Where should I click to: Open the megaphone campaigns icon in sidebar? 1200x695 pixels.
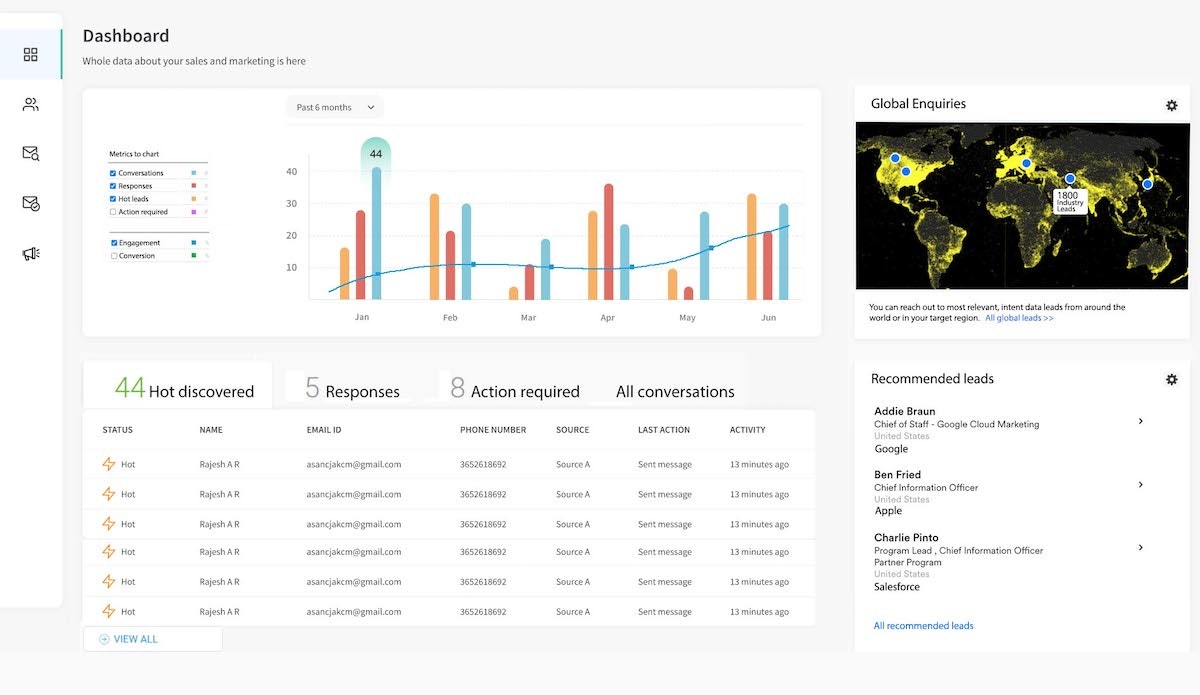pyautogui.click(x=30, y=254)
